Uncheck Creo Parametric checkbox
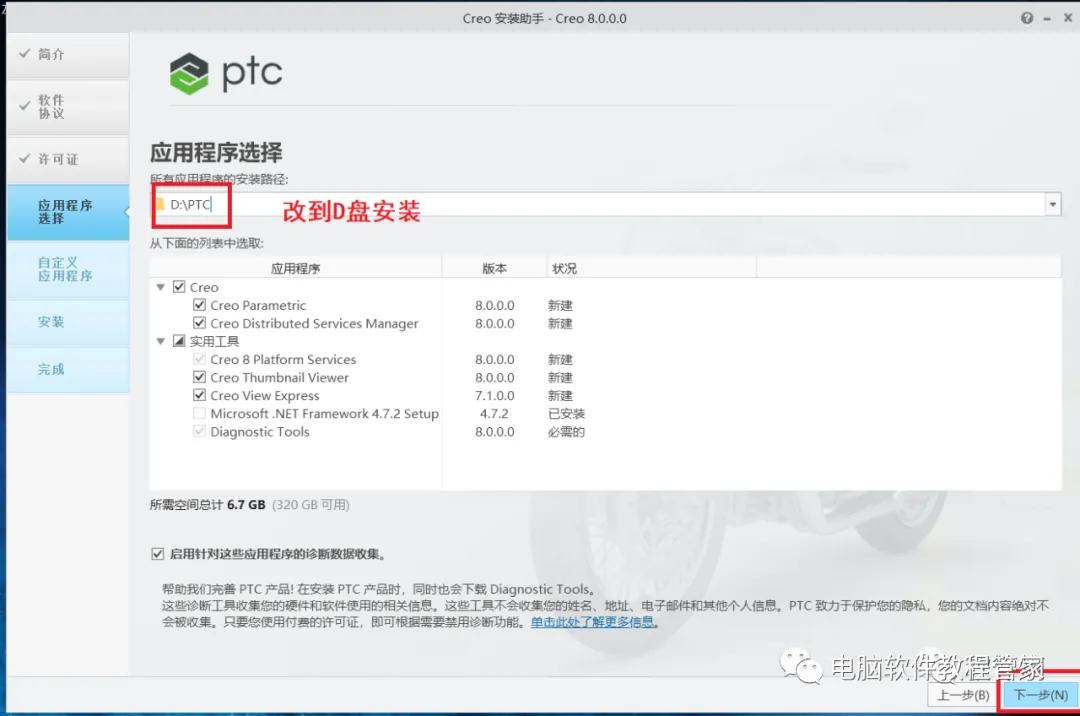The image size is (1080, 716). [200, 305]
